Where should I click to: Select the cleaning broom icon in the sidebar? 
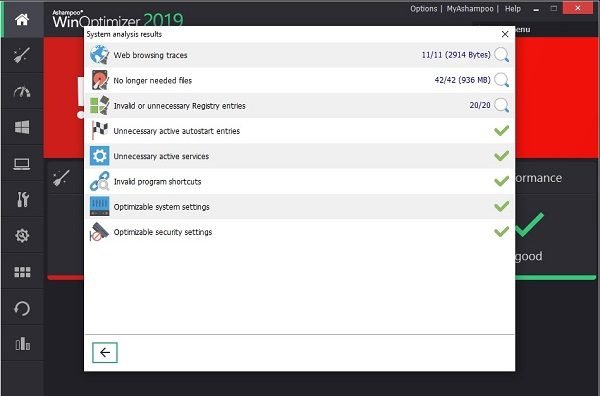[22, 55]
